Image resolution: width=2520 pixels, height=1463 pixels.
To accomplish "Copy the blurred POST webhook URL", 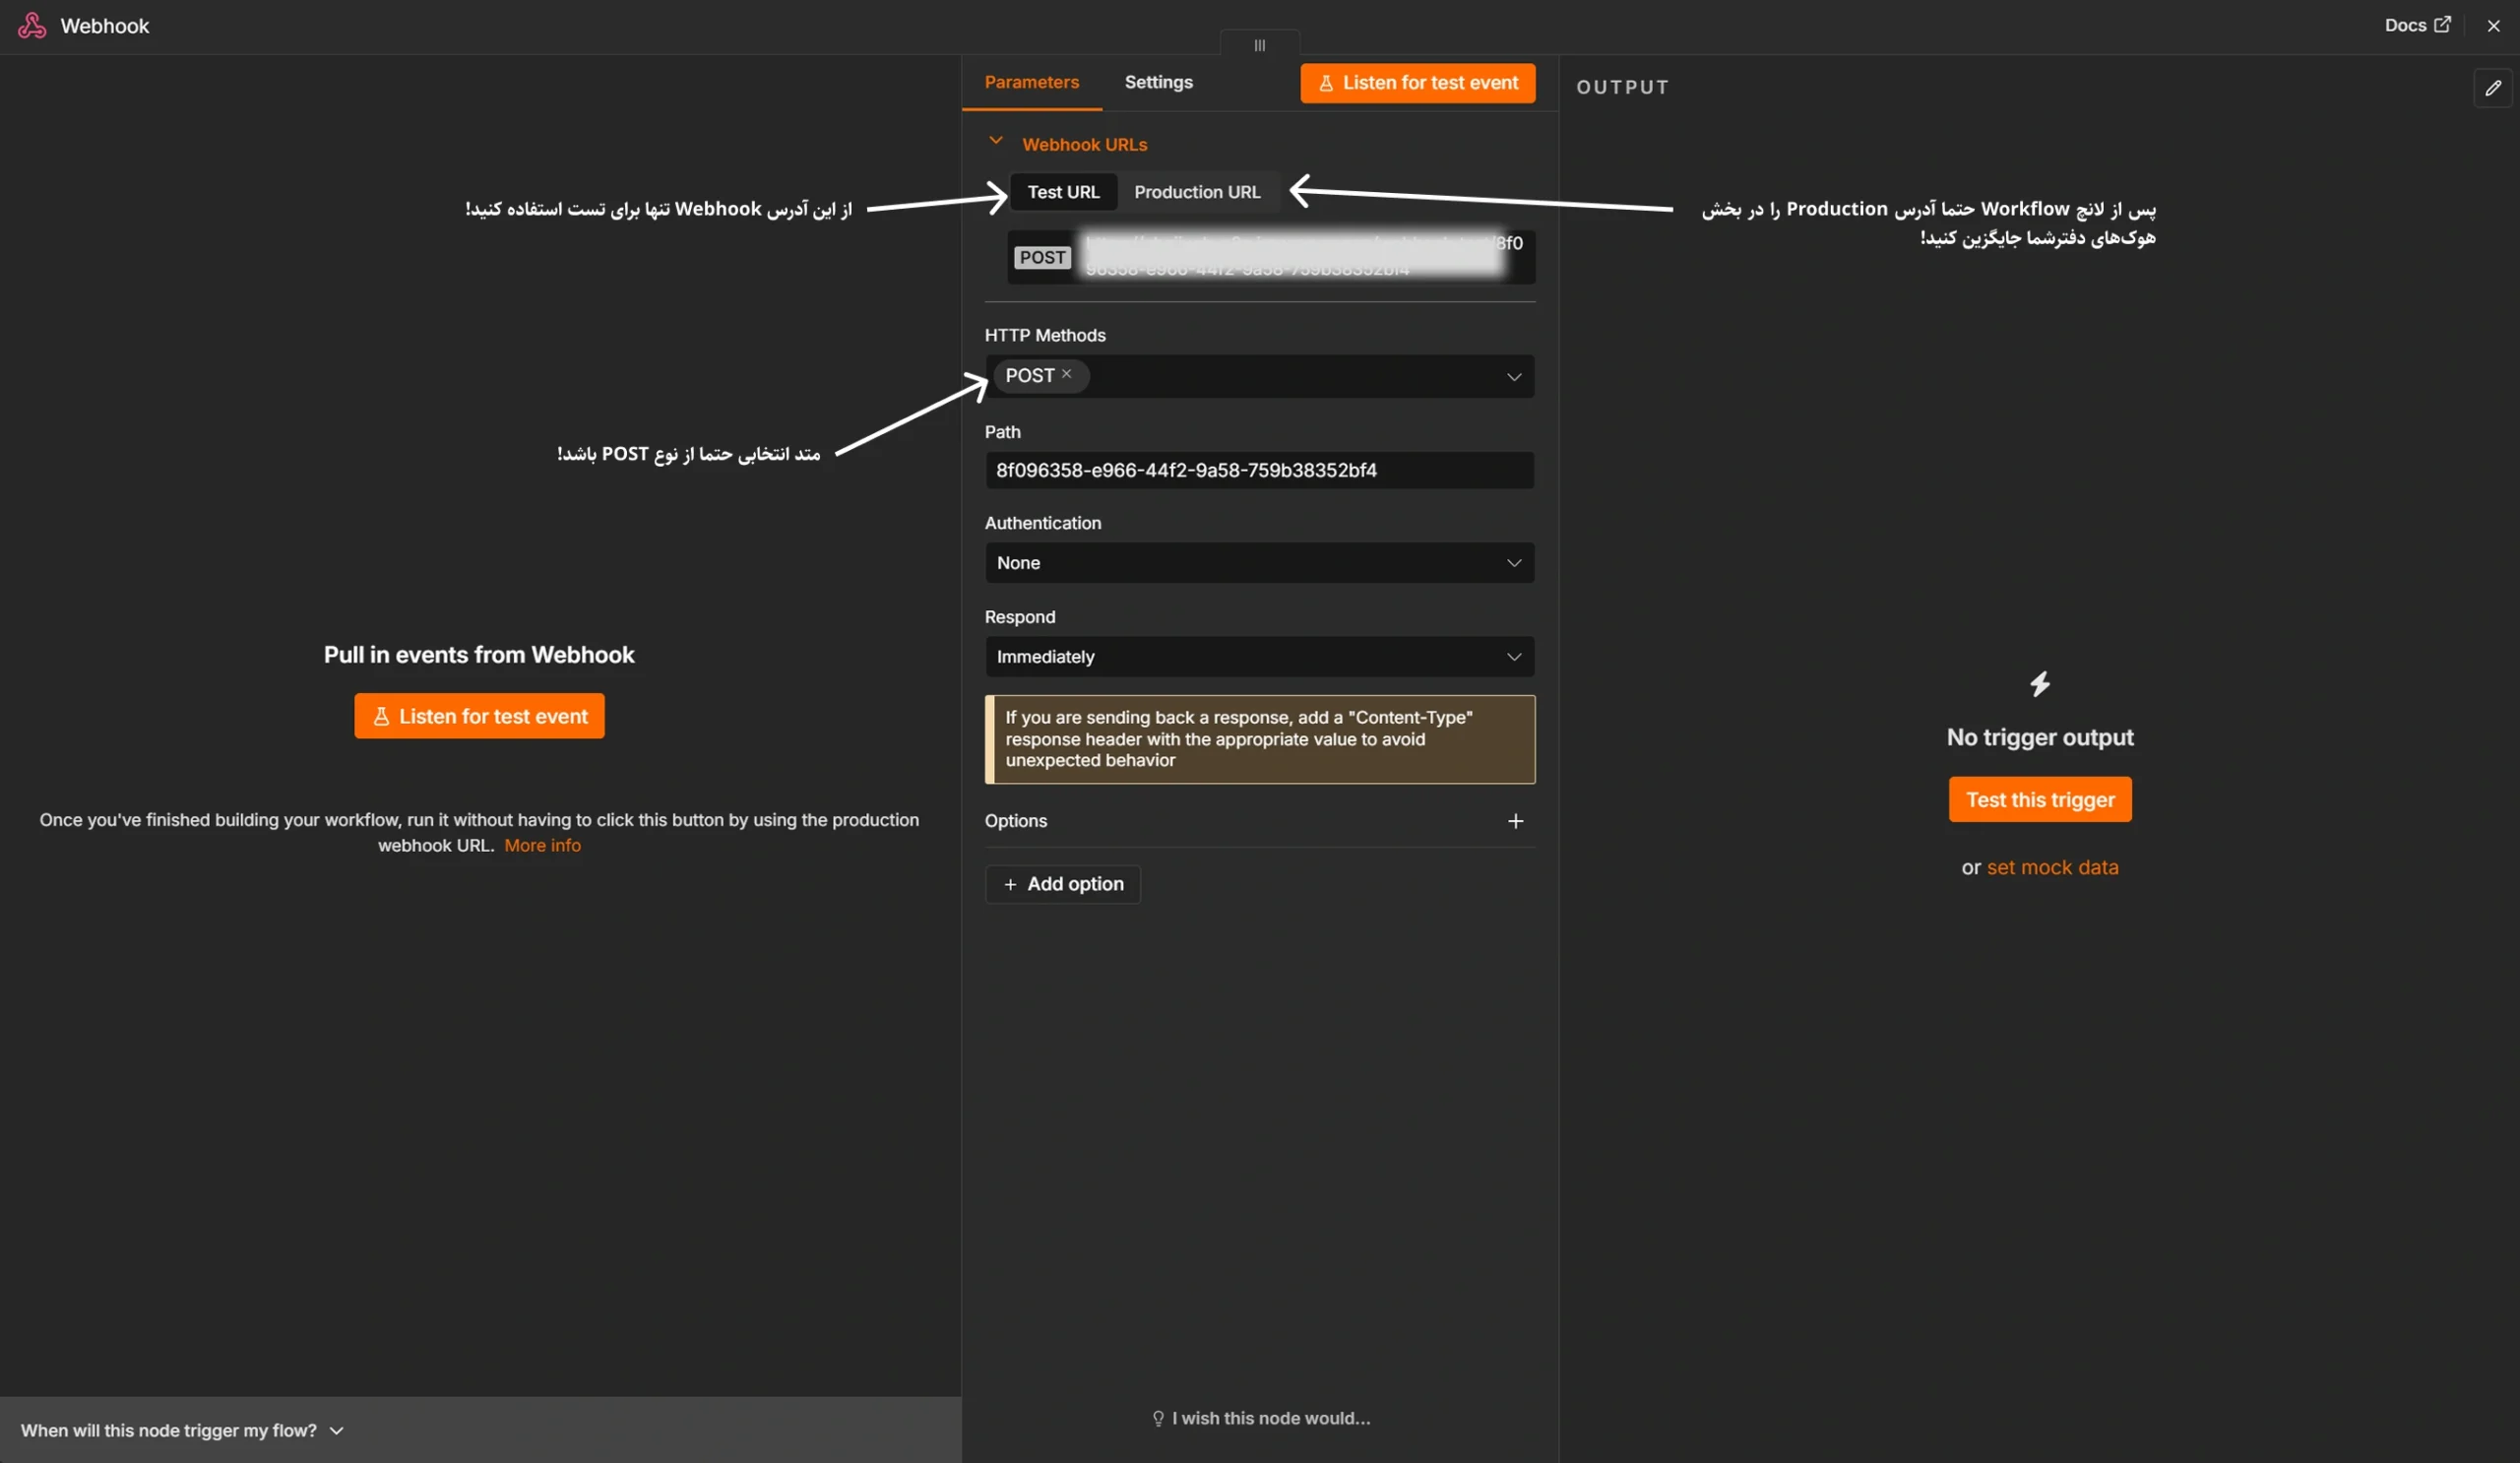I will click(x=1270, y=257).
